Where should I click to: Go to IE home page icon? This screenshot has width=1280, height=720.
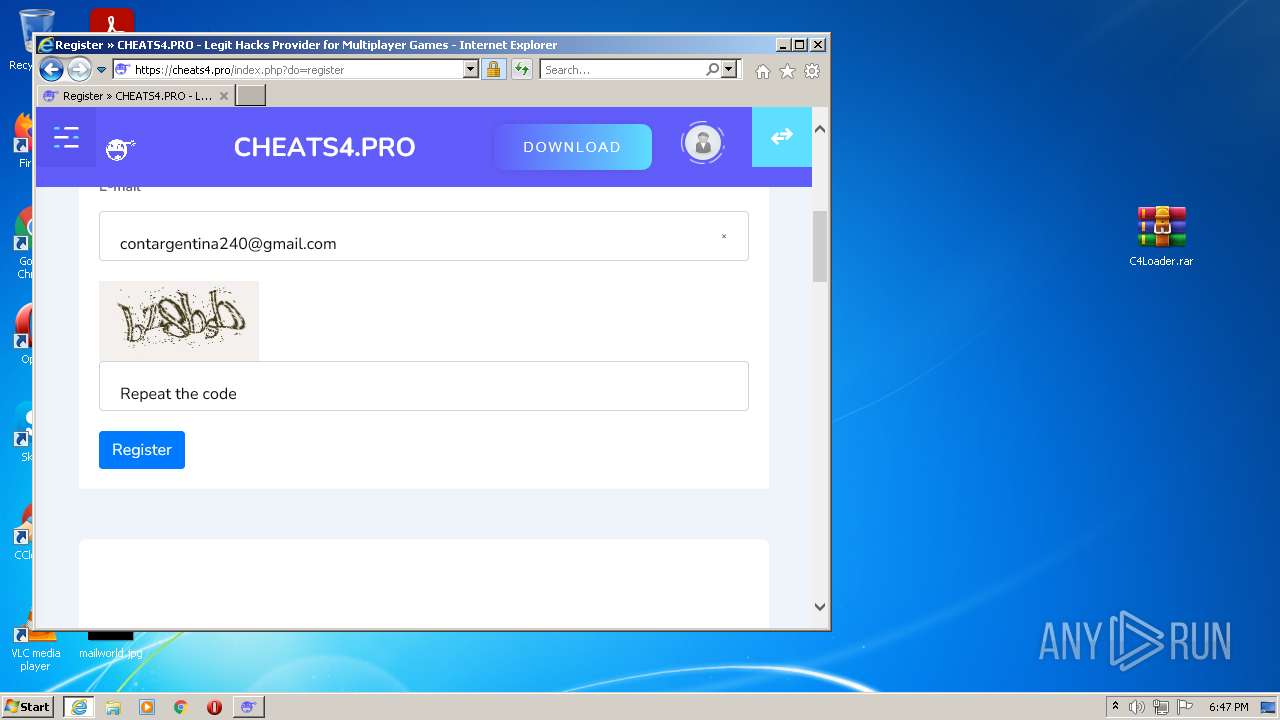coord(763,71)
